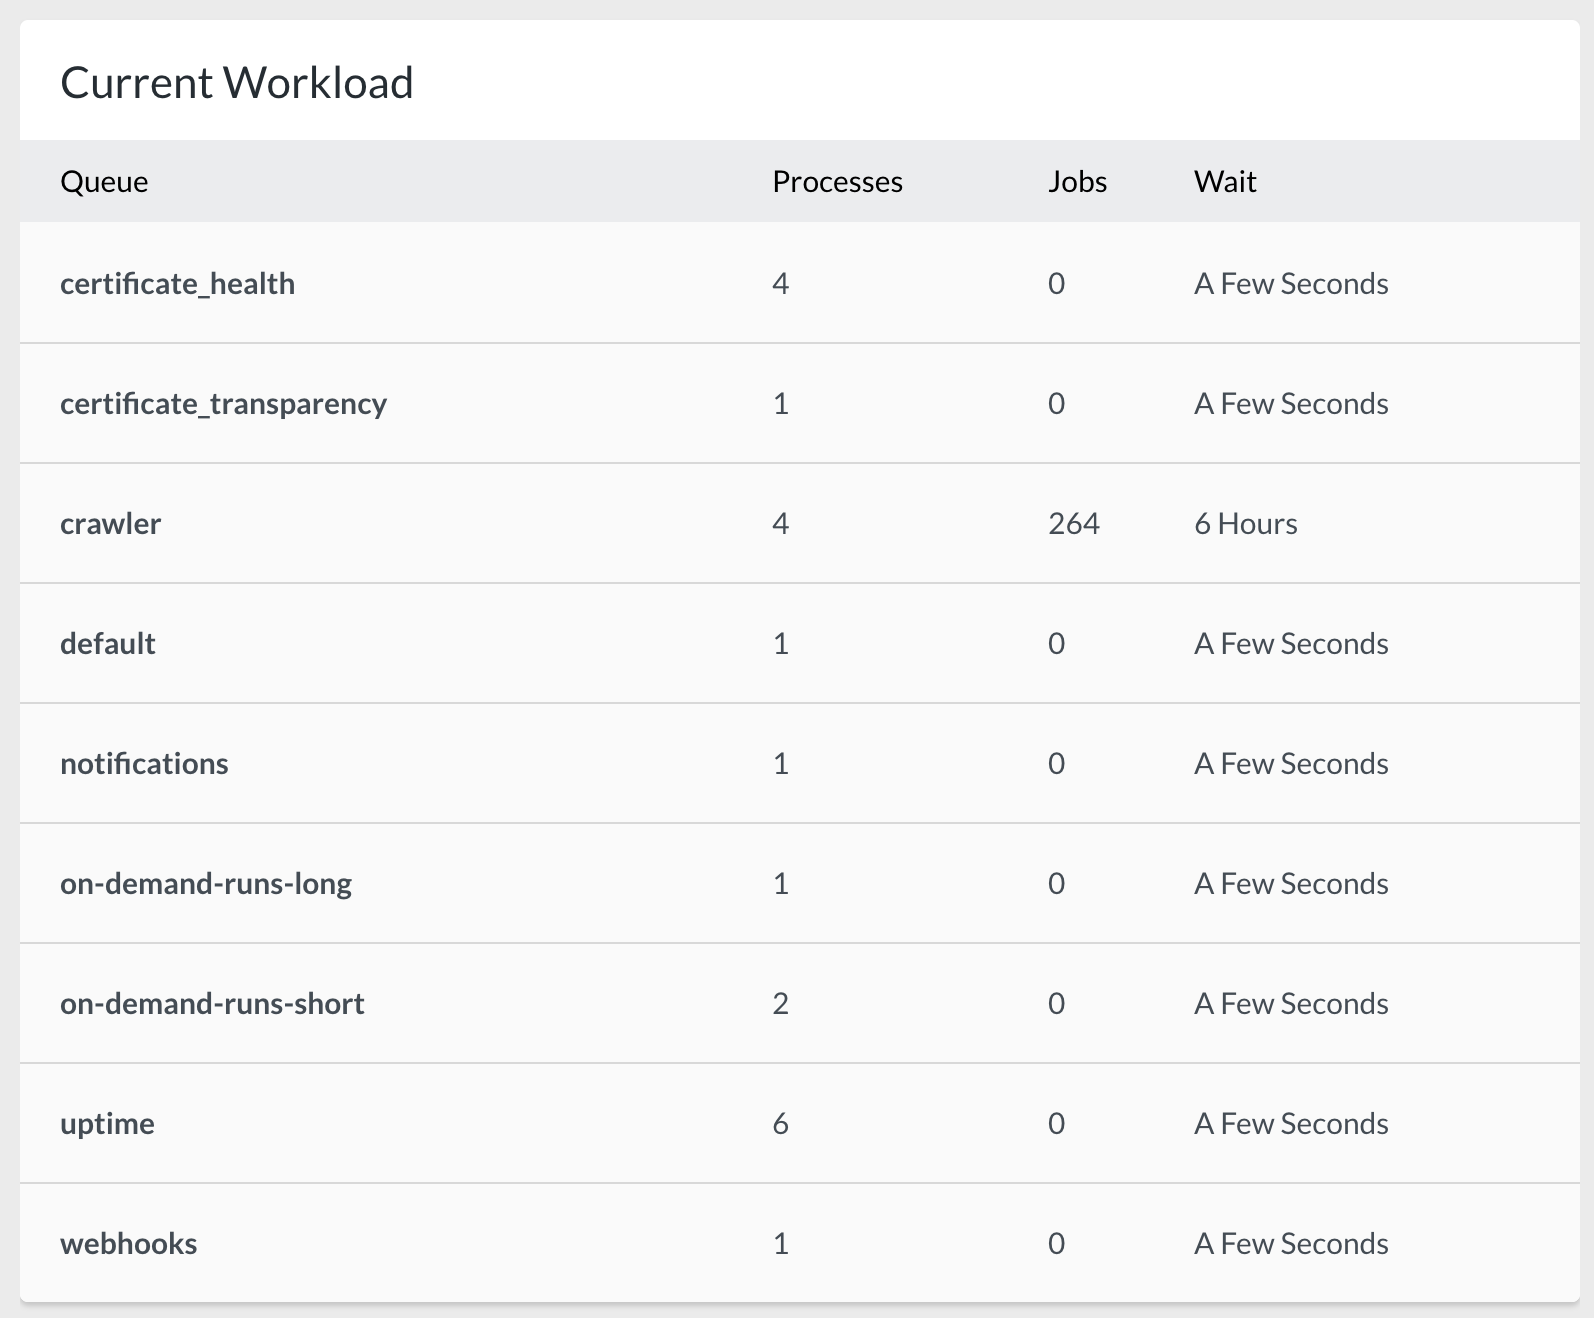Select the uptime queue name
This screenshot has height=1318, width=1594.
(x=107, y=1124)
